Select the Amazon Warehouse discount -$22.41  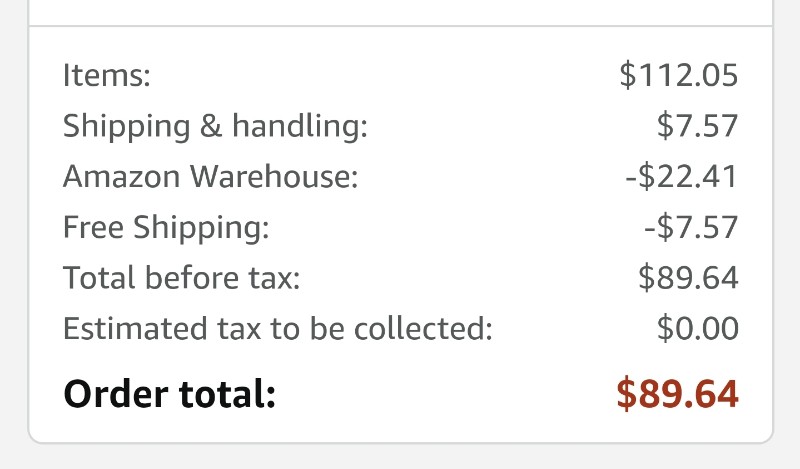(x=682, y=177)
